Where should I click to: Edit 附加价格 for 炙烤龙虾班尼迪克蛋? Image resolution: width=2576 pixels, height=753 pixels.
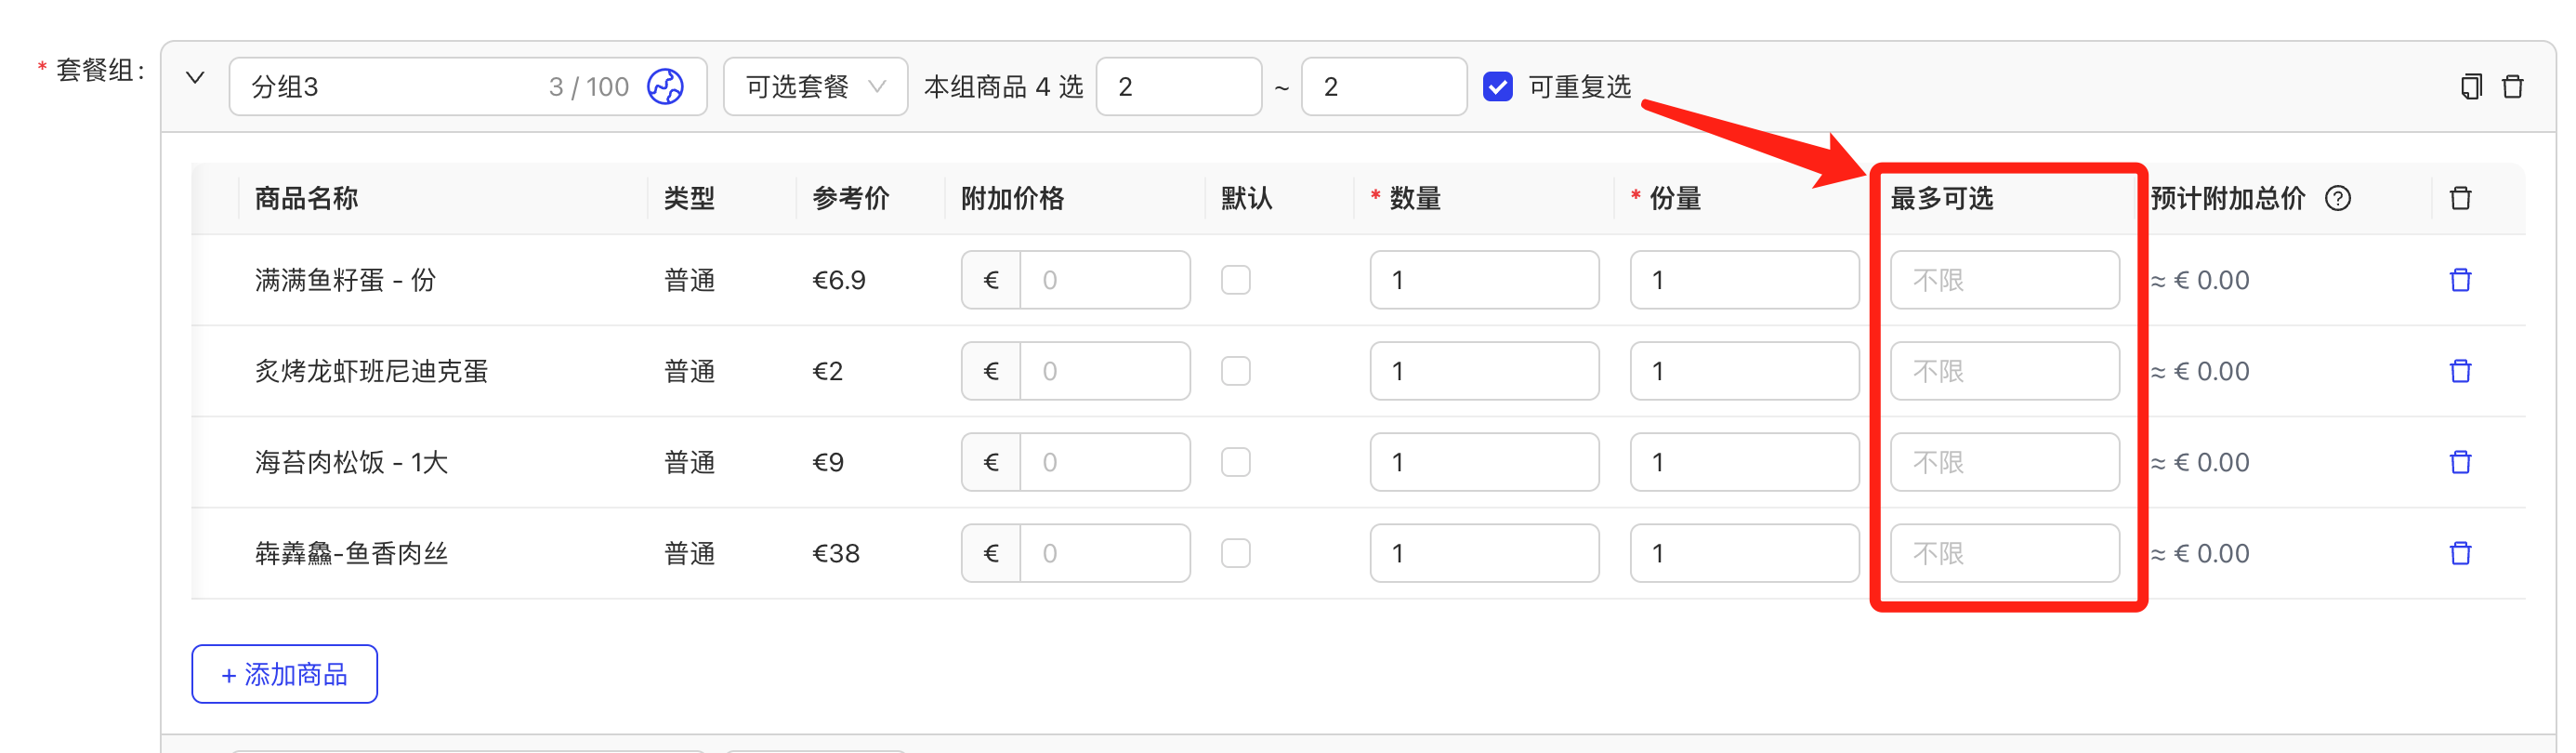point(1104,371)
